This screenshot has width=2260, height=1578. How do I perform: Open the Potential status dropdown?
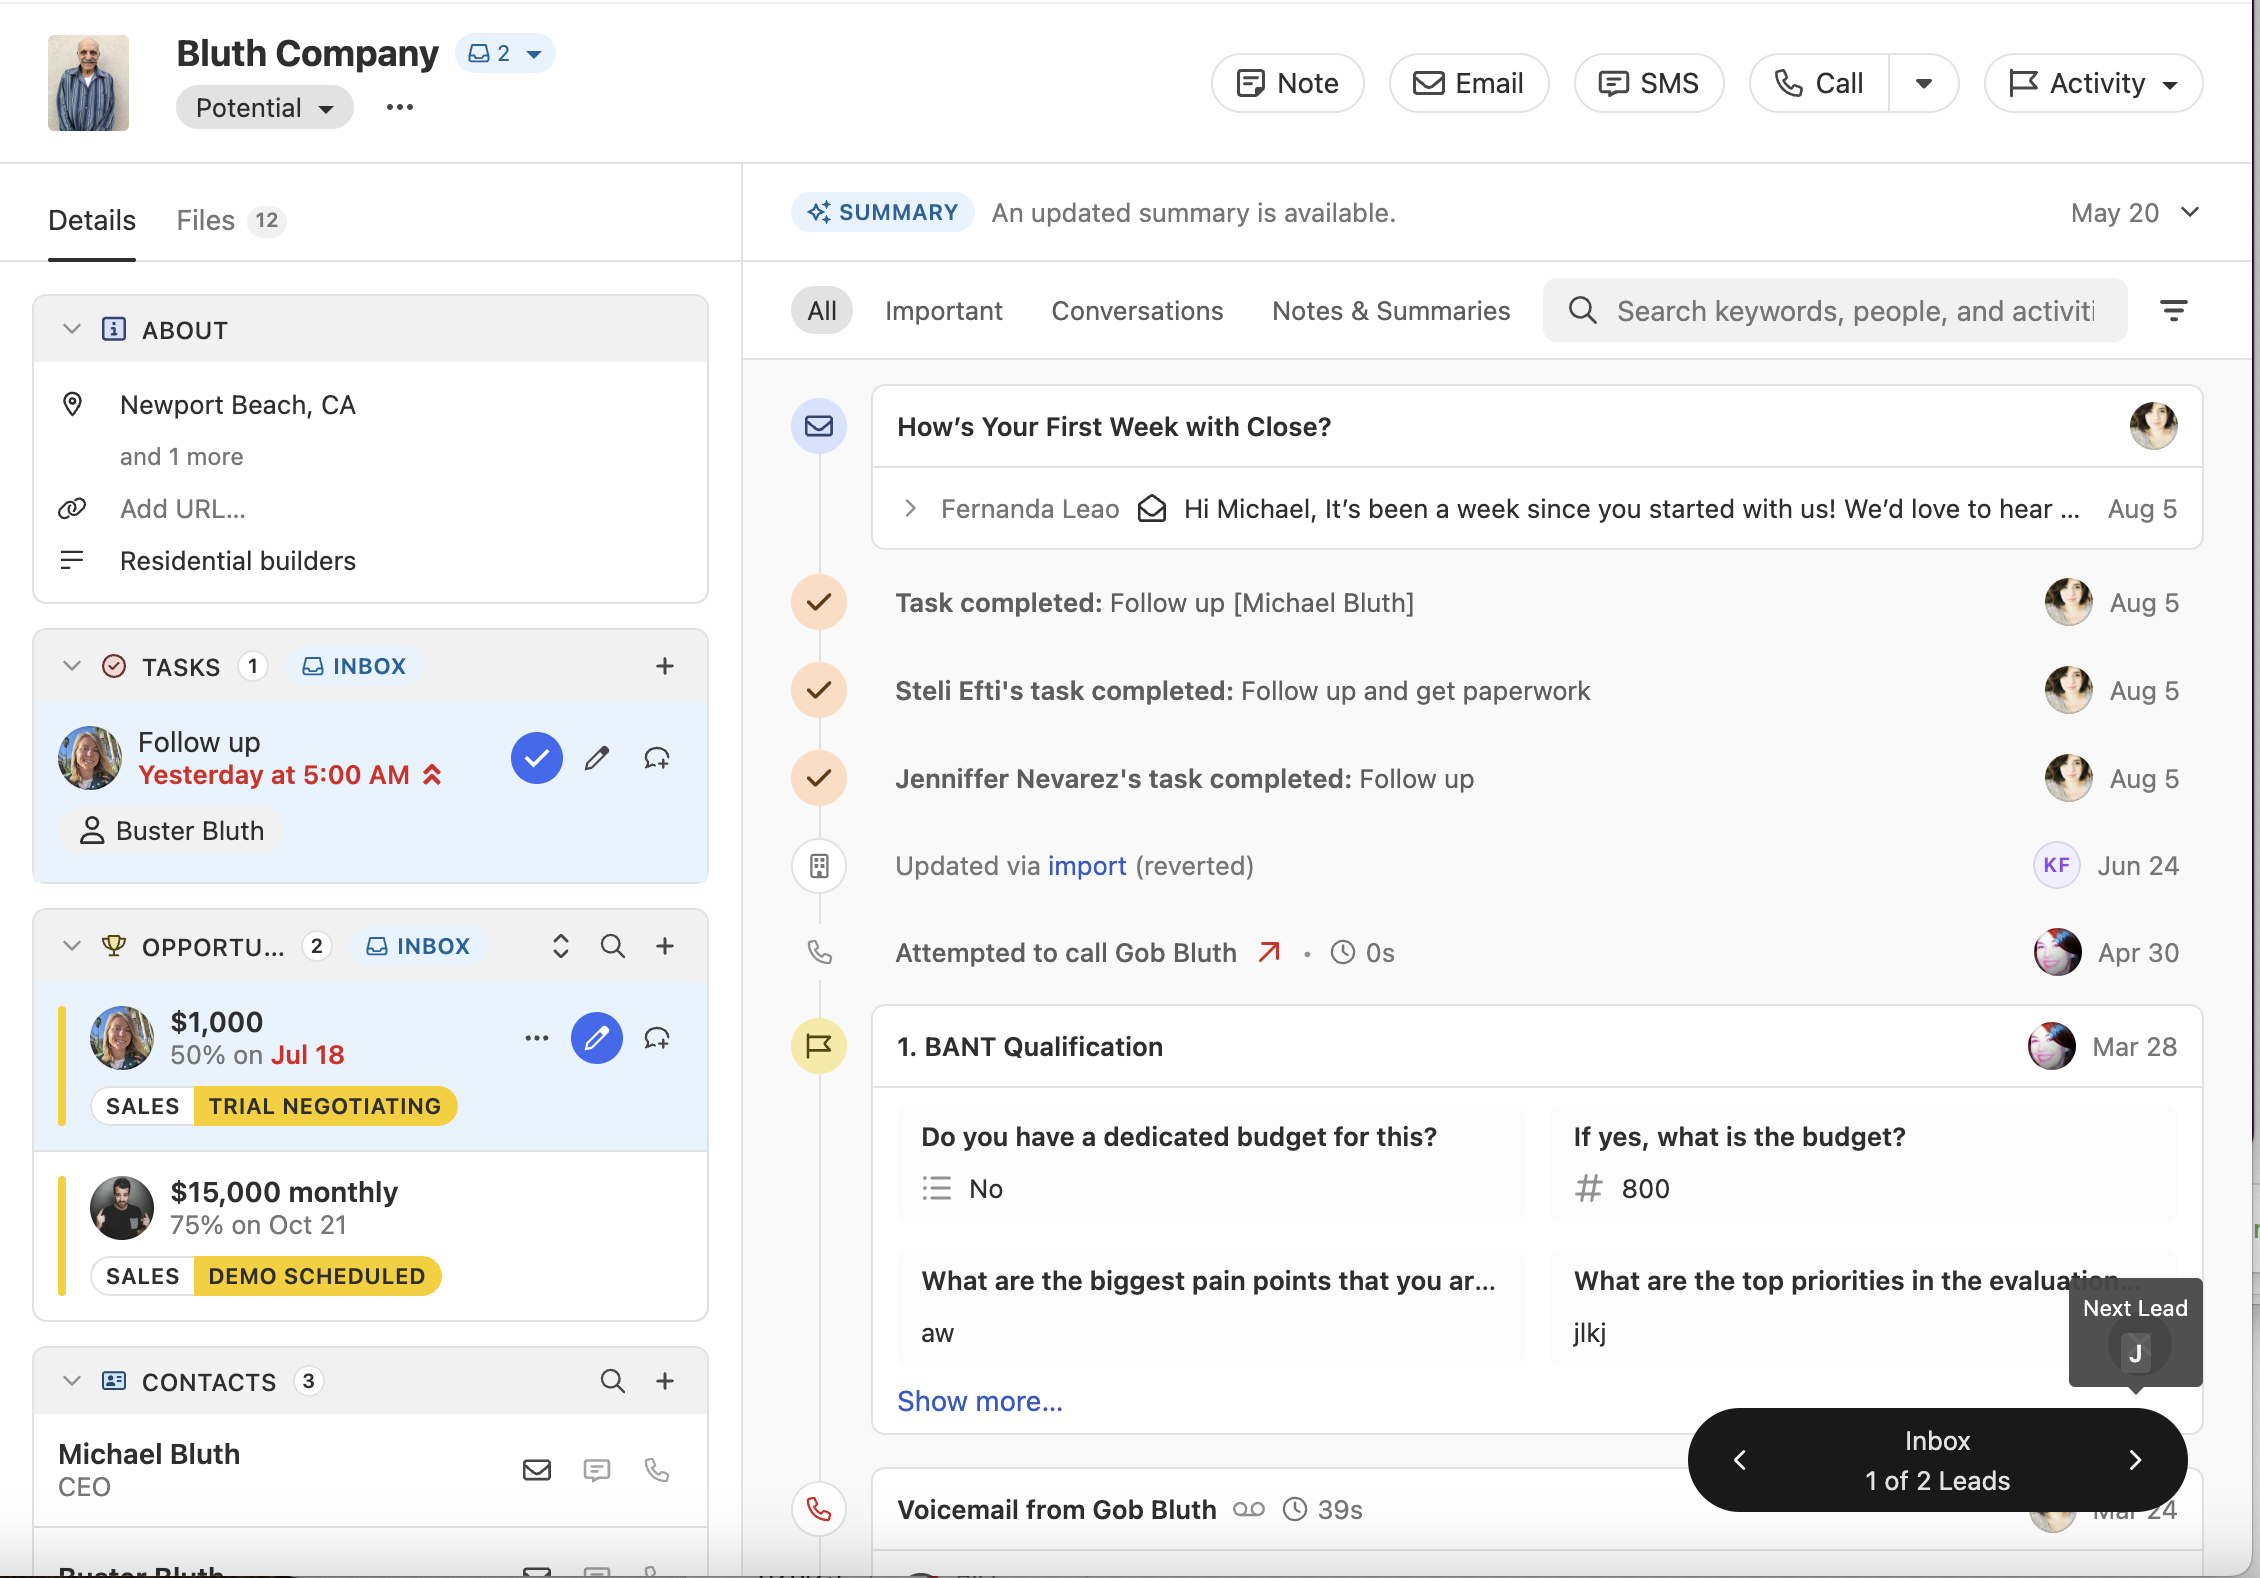pyautogui.click(x=265, y=107)
